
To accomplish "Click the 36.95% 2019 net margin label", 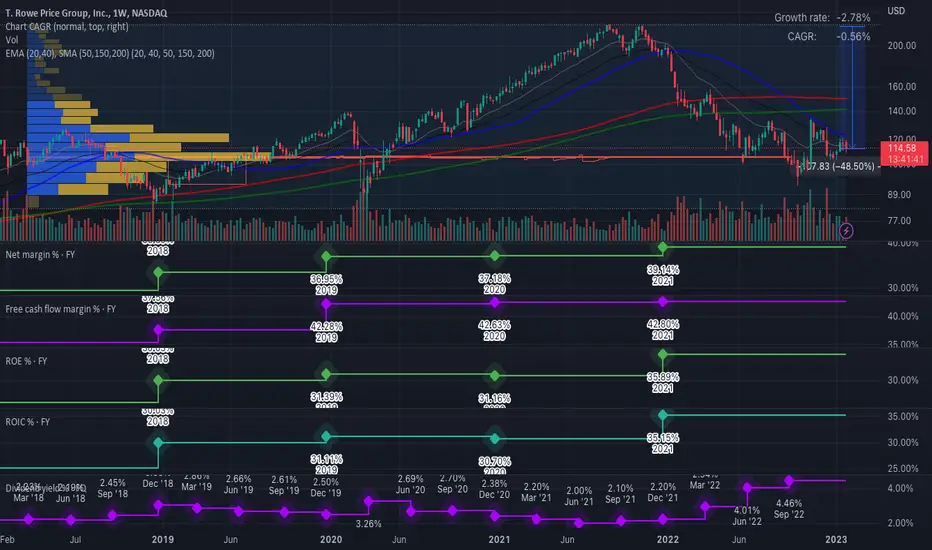I will click(x=326, y=284).
